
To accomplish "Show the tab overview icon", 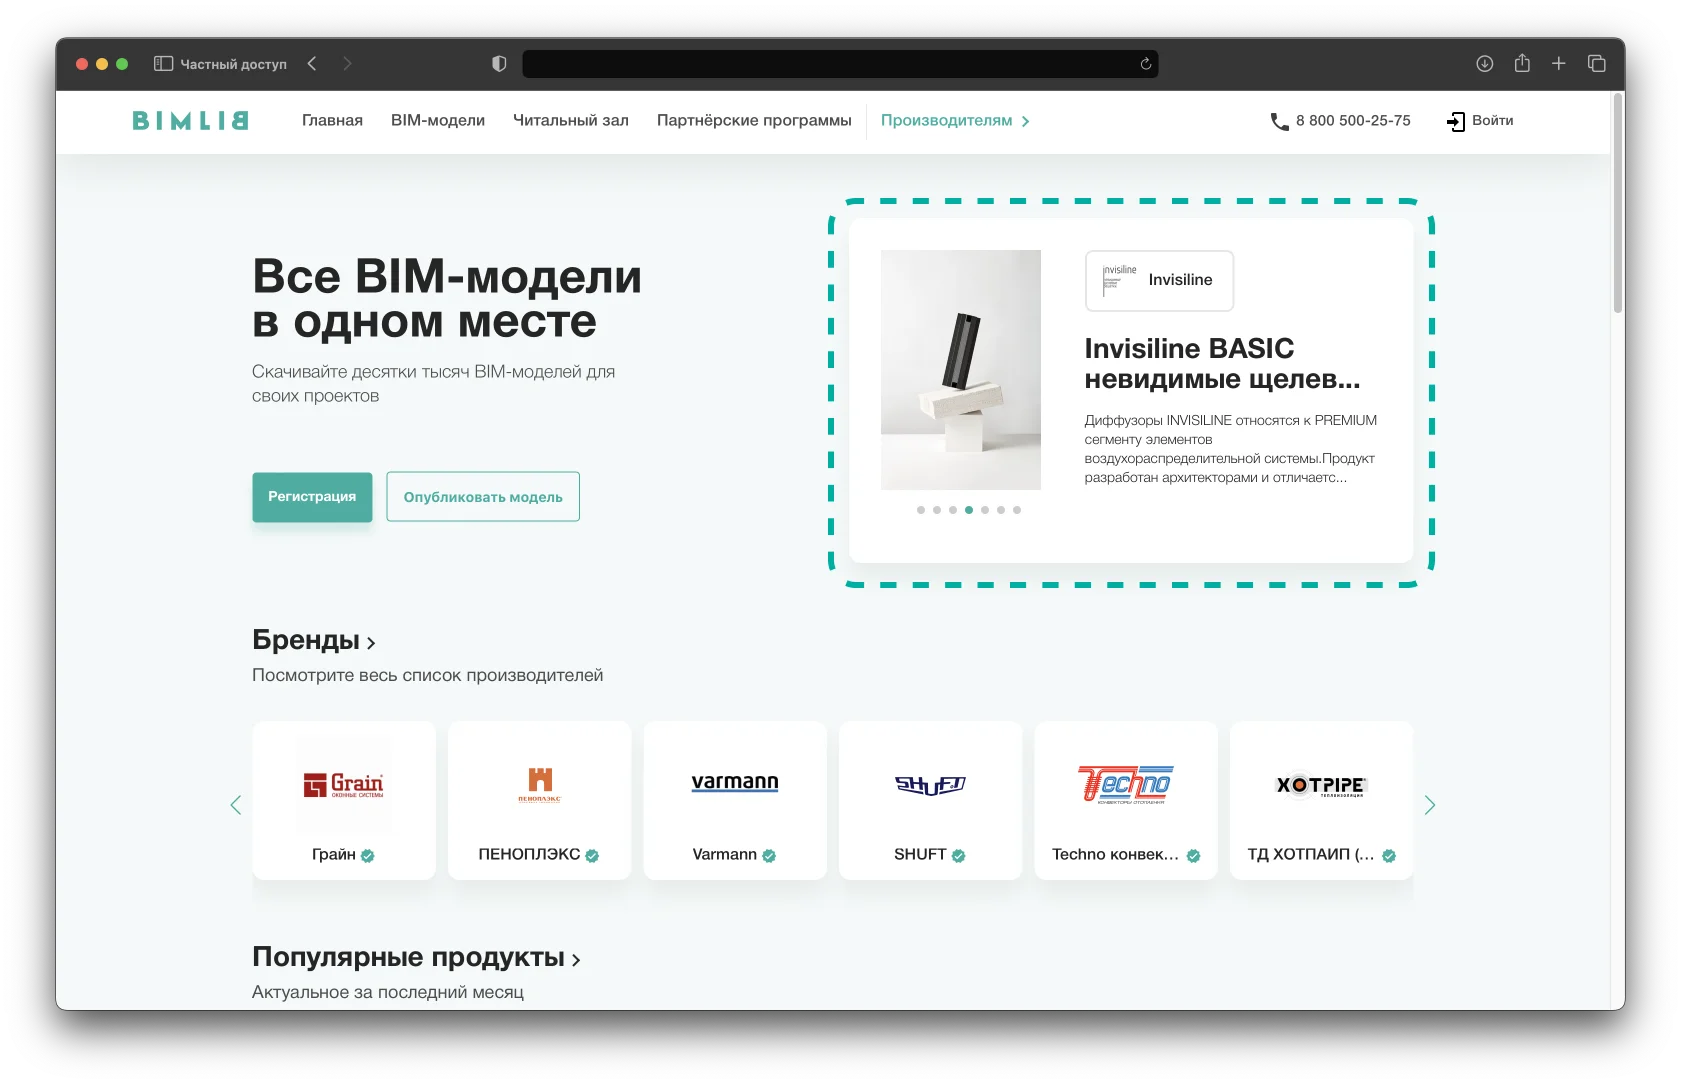I will pos(1597,63).
